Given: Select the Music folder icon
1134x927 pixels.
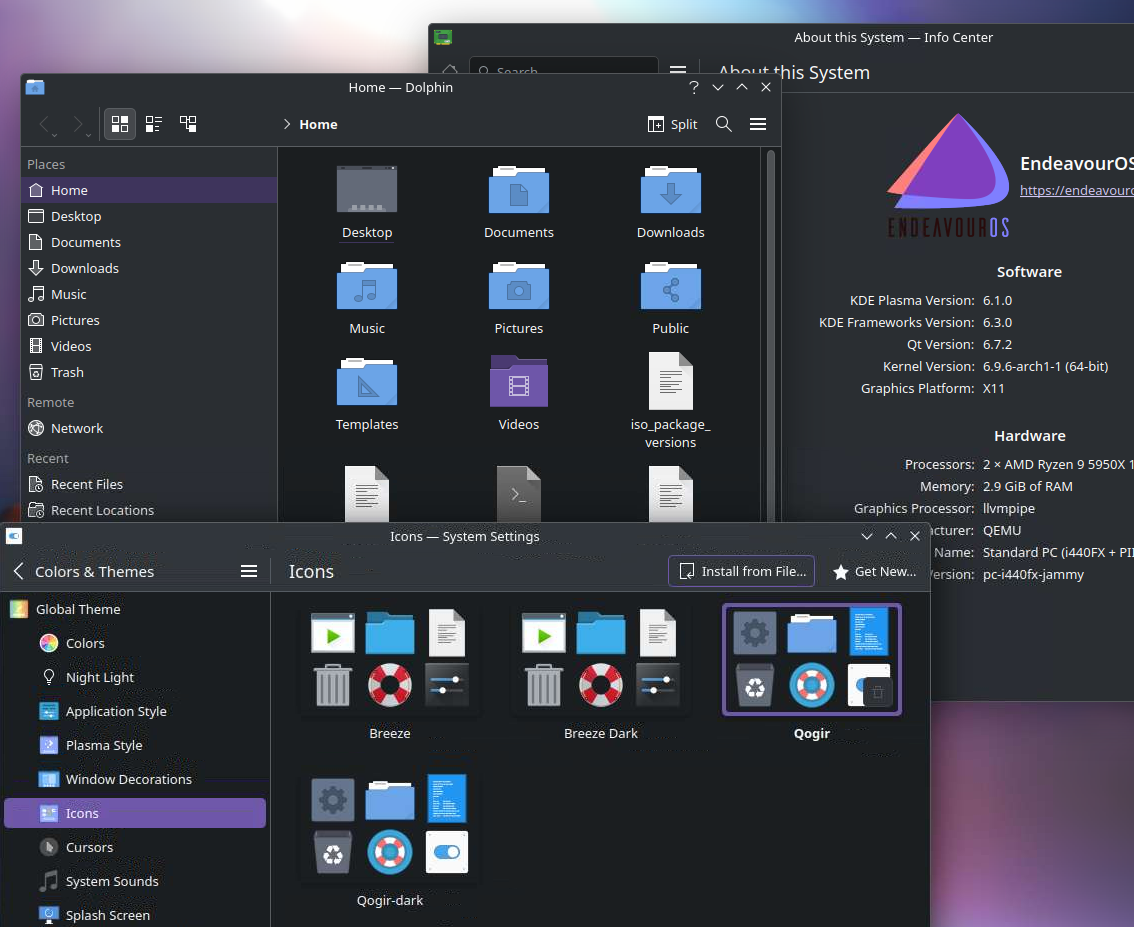Looking at the screenshot, I should coord(367,286).
